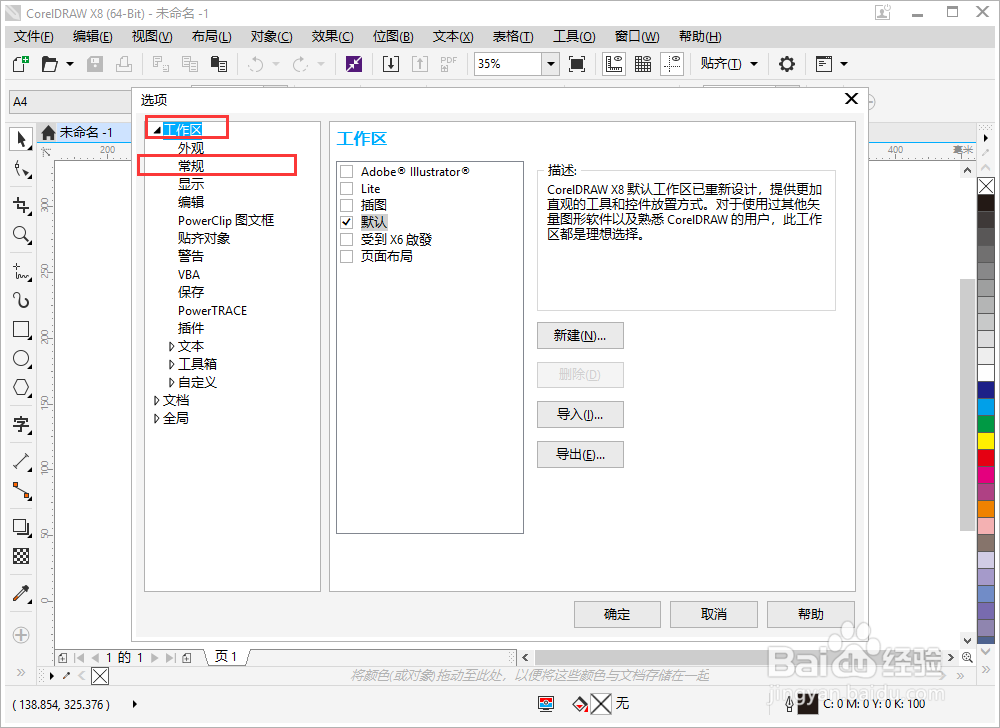Open the Open-file dropdown arrow

coord(70,64)
